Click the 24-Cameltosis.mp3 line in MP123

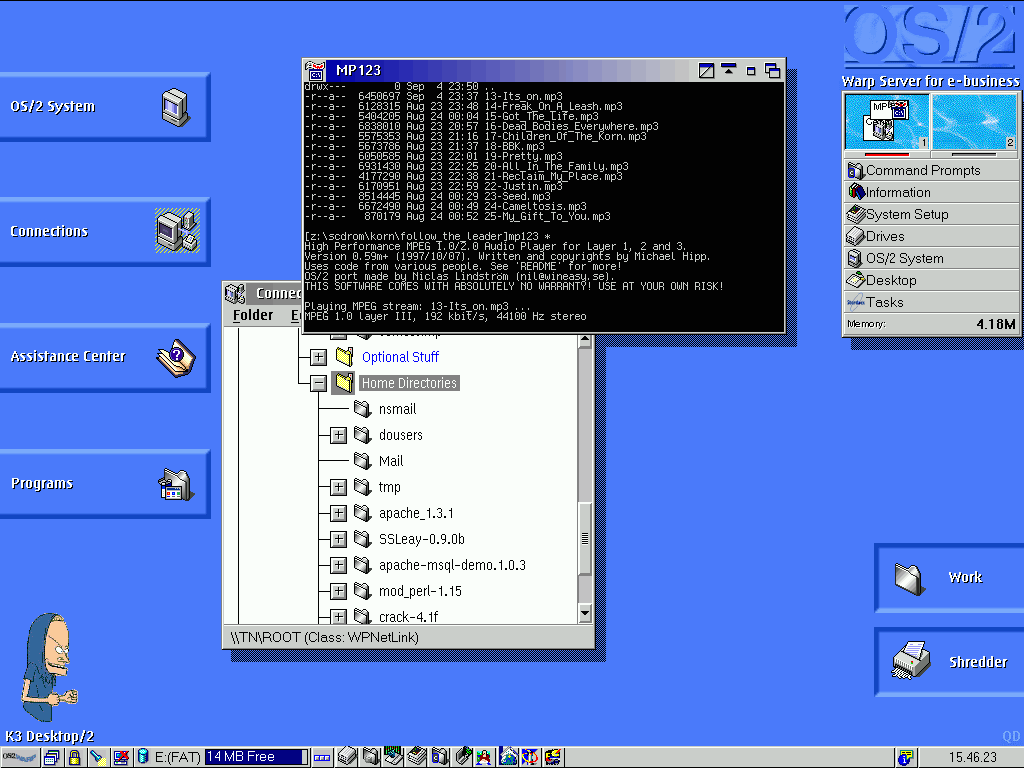pos(445,206)
